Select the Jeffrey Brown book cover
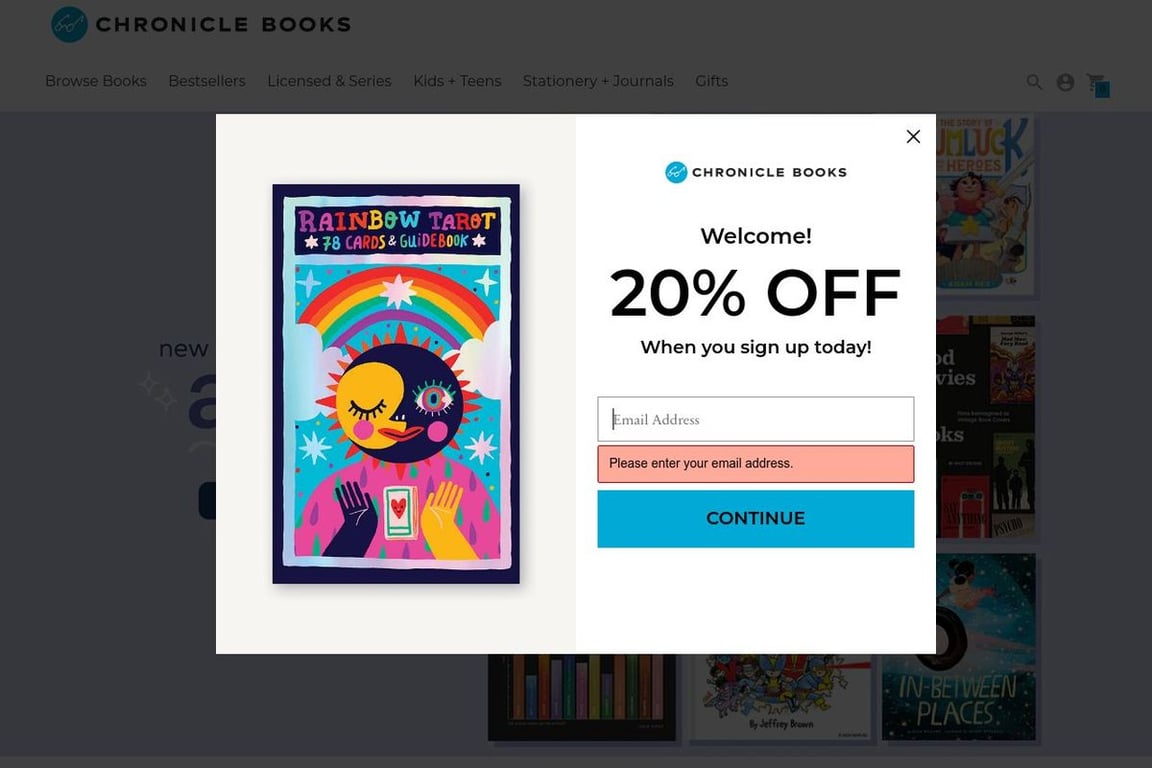Viewport: 1152px width, 768px height. coord(782,698)
